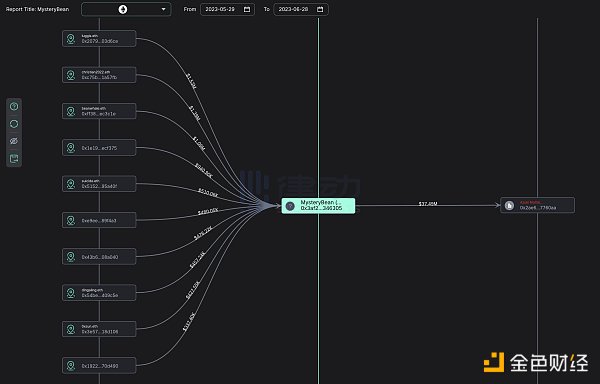The width and height of the screenshot is (600, 384).
Task: Select the 0x43b5 address node
Action: pyautogui.click(x=99, y=257)
